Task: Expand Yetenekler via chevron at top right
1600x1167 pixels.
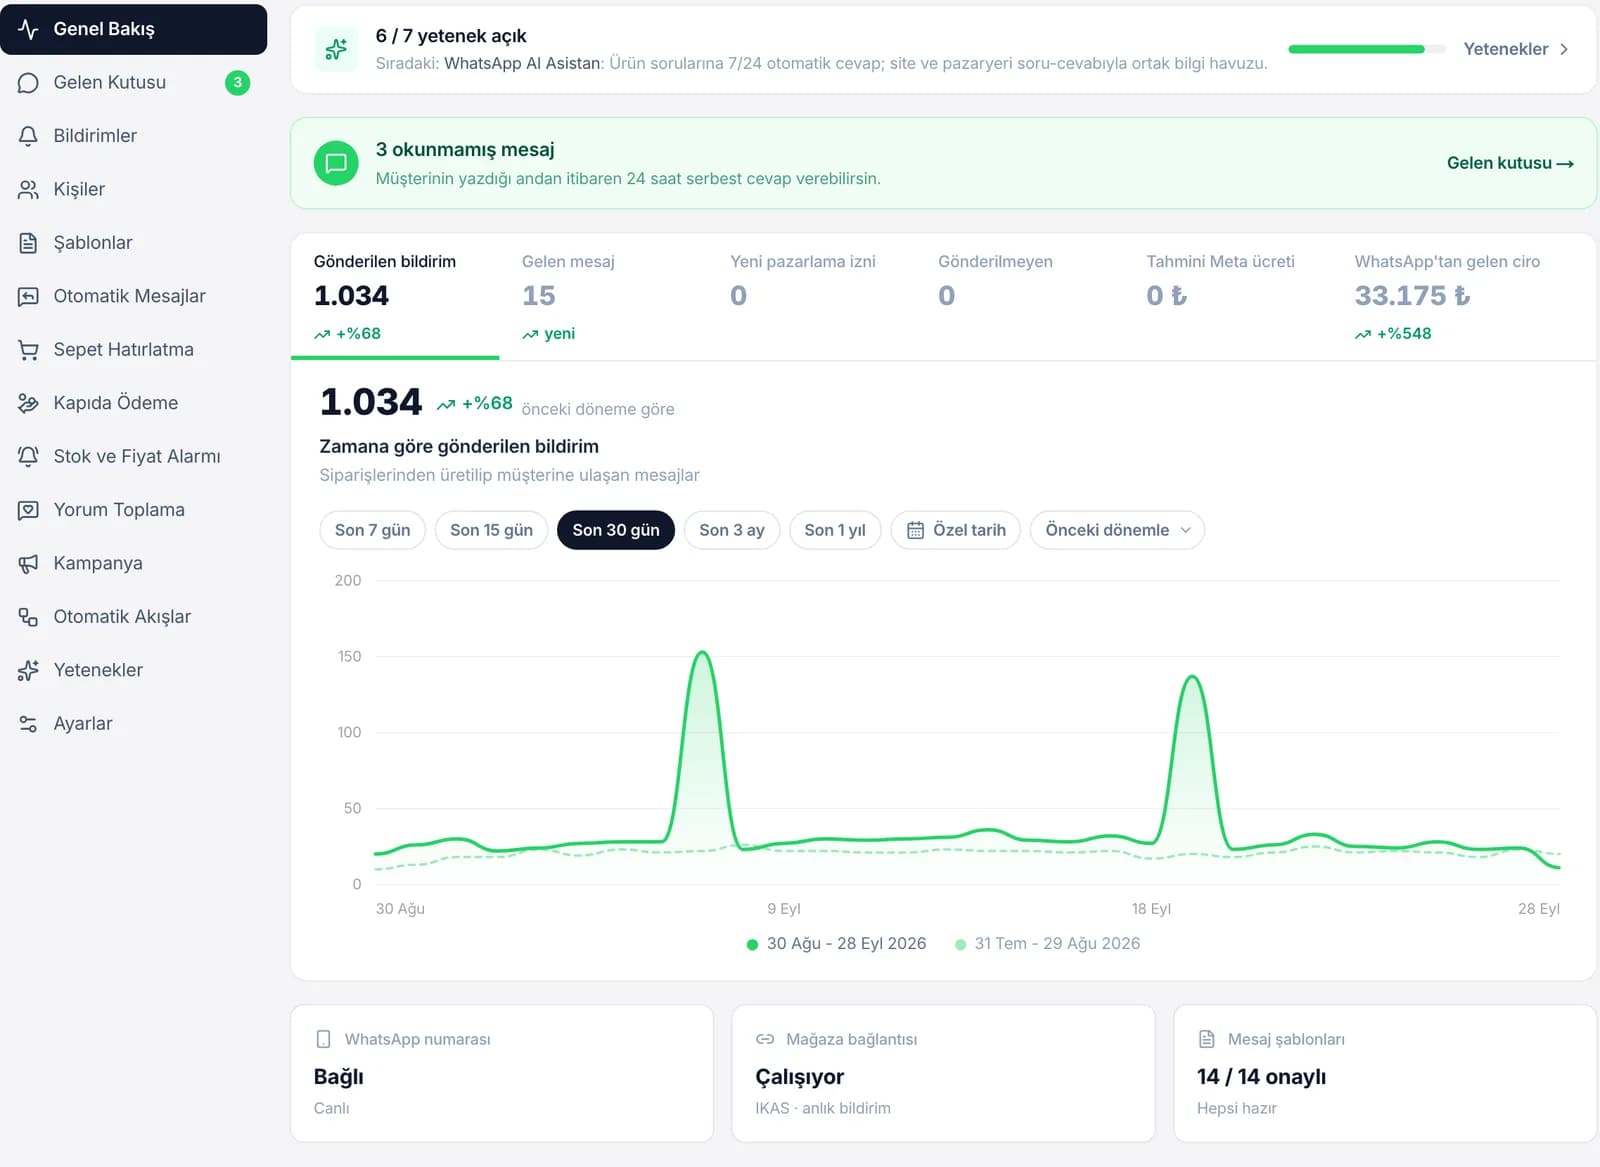Action: (x=1564, y=49)
